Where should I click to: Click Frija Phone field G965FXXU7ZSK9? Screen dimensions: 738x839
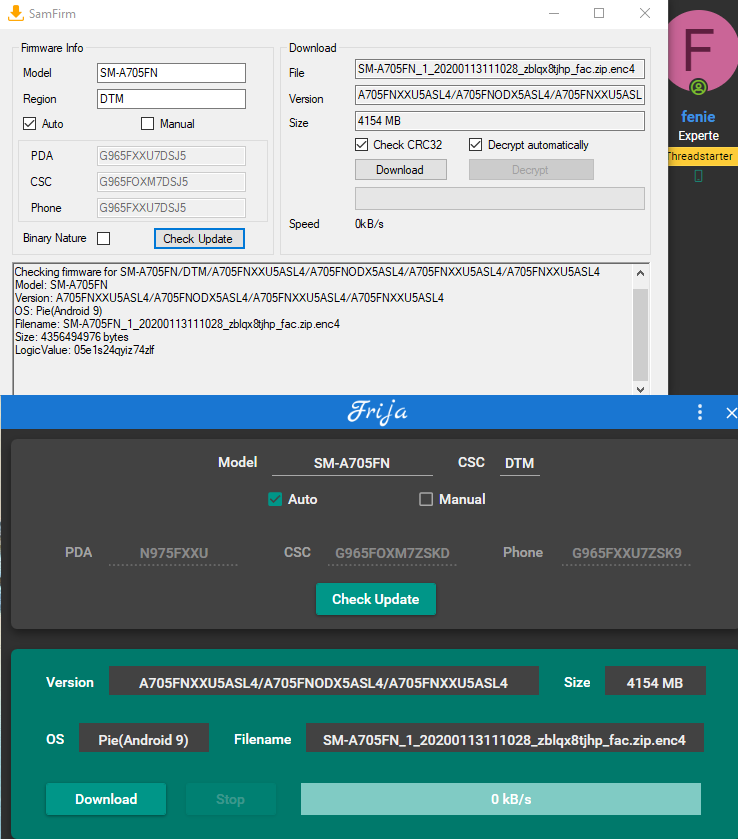(627, 553)
